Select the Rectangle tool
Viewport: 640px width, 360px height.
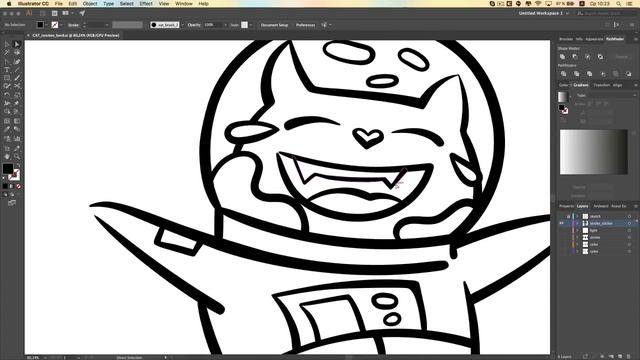tap(7, 78)
